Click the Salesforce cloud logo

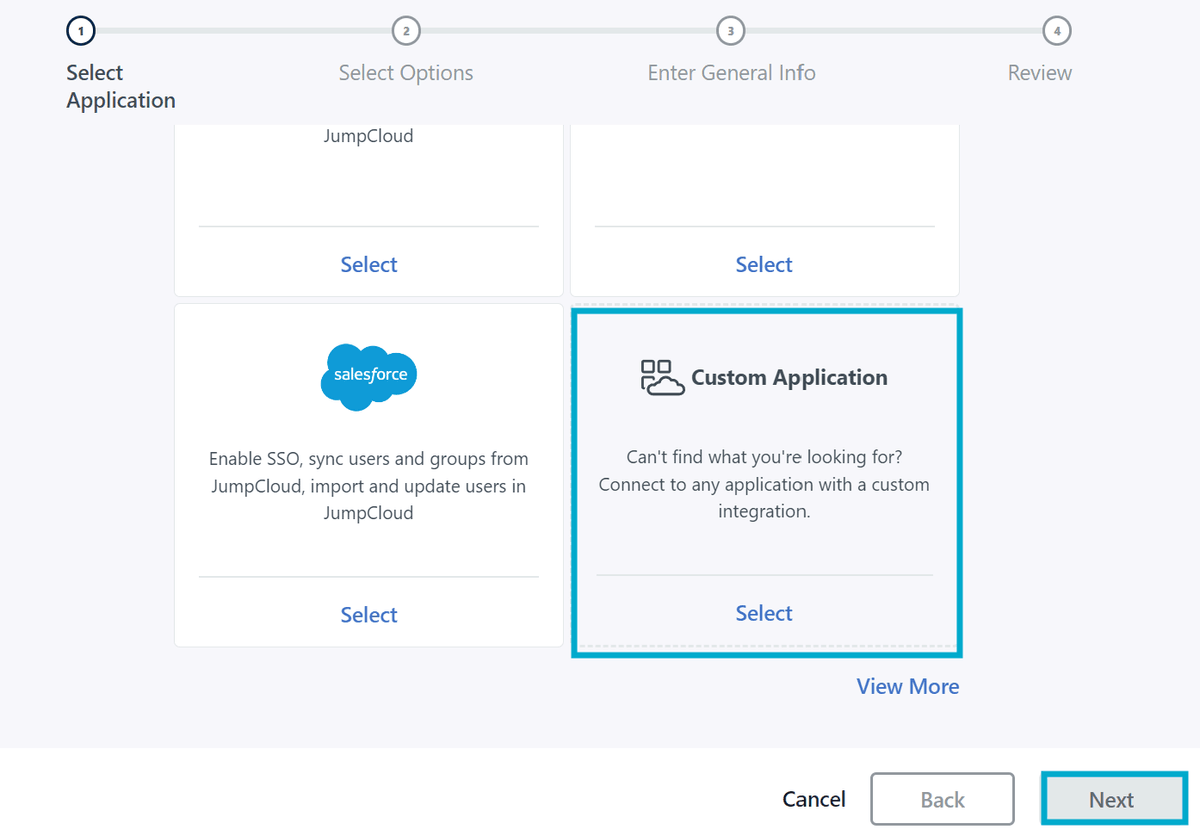point(368,377)
